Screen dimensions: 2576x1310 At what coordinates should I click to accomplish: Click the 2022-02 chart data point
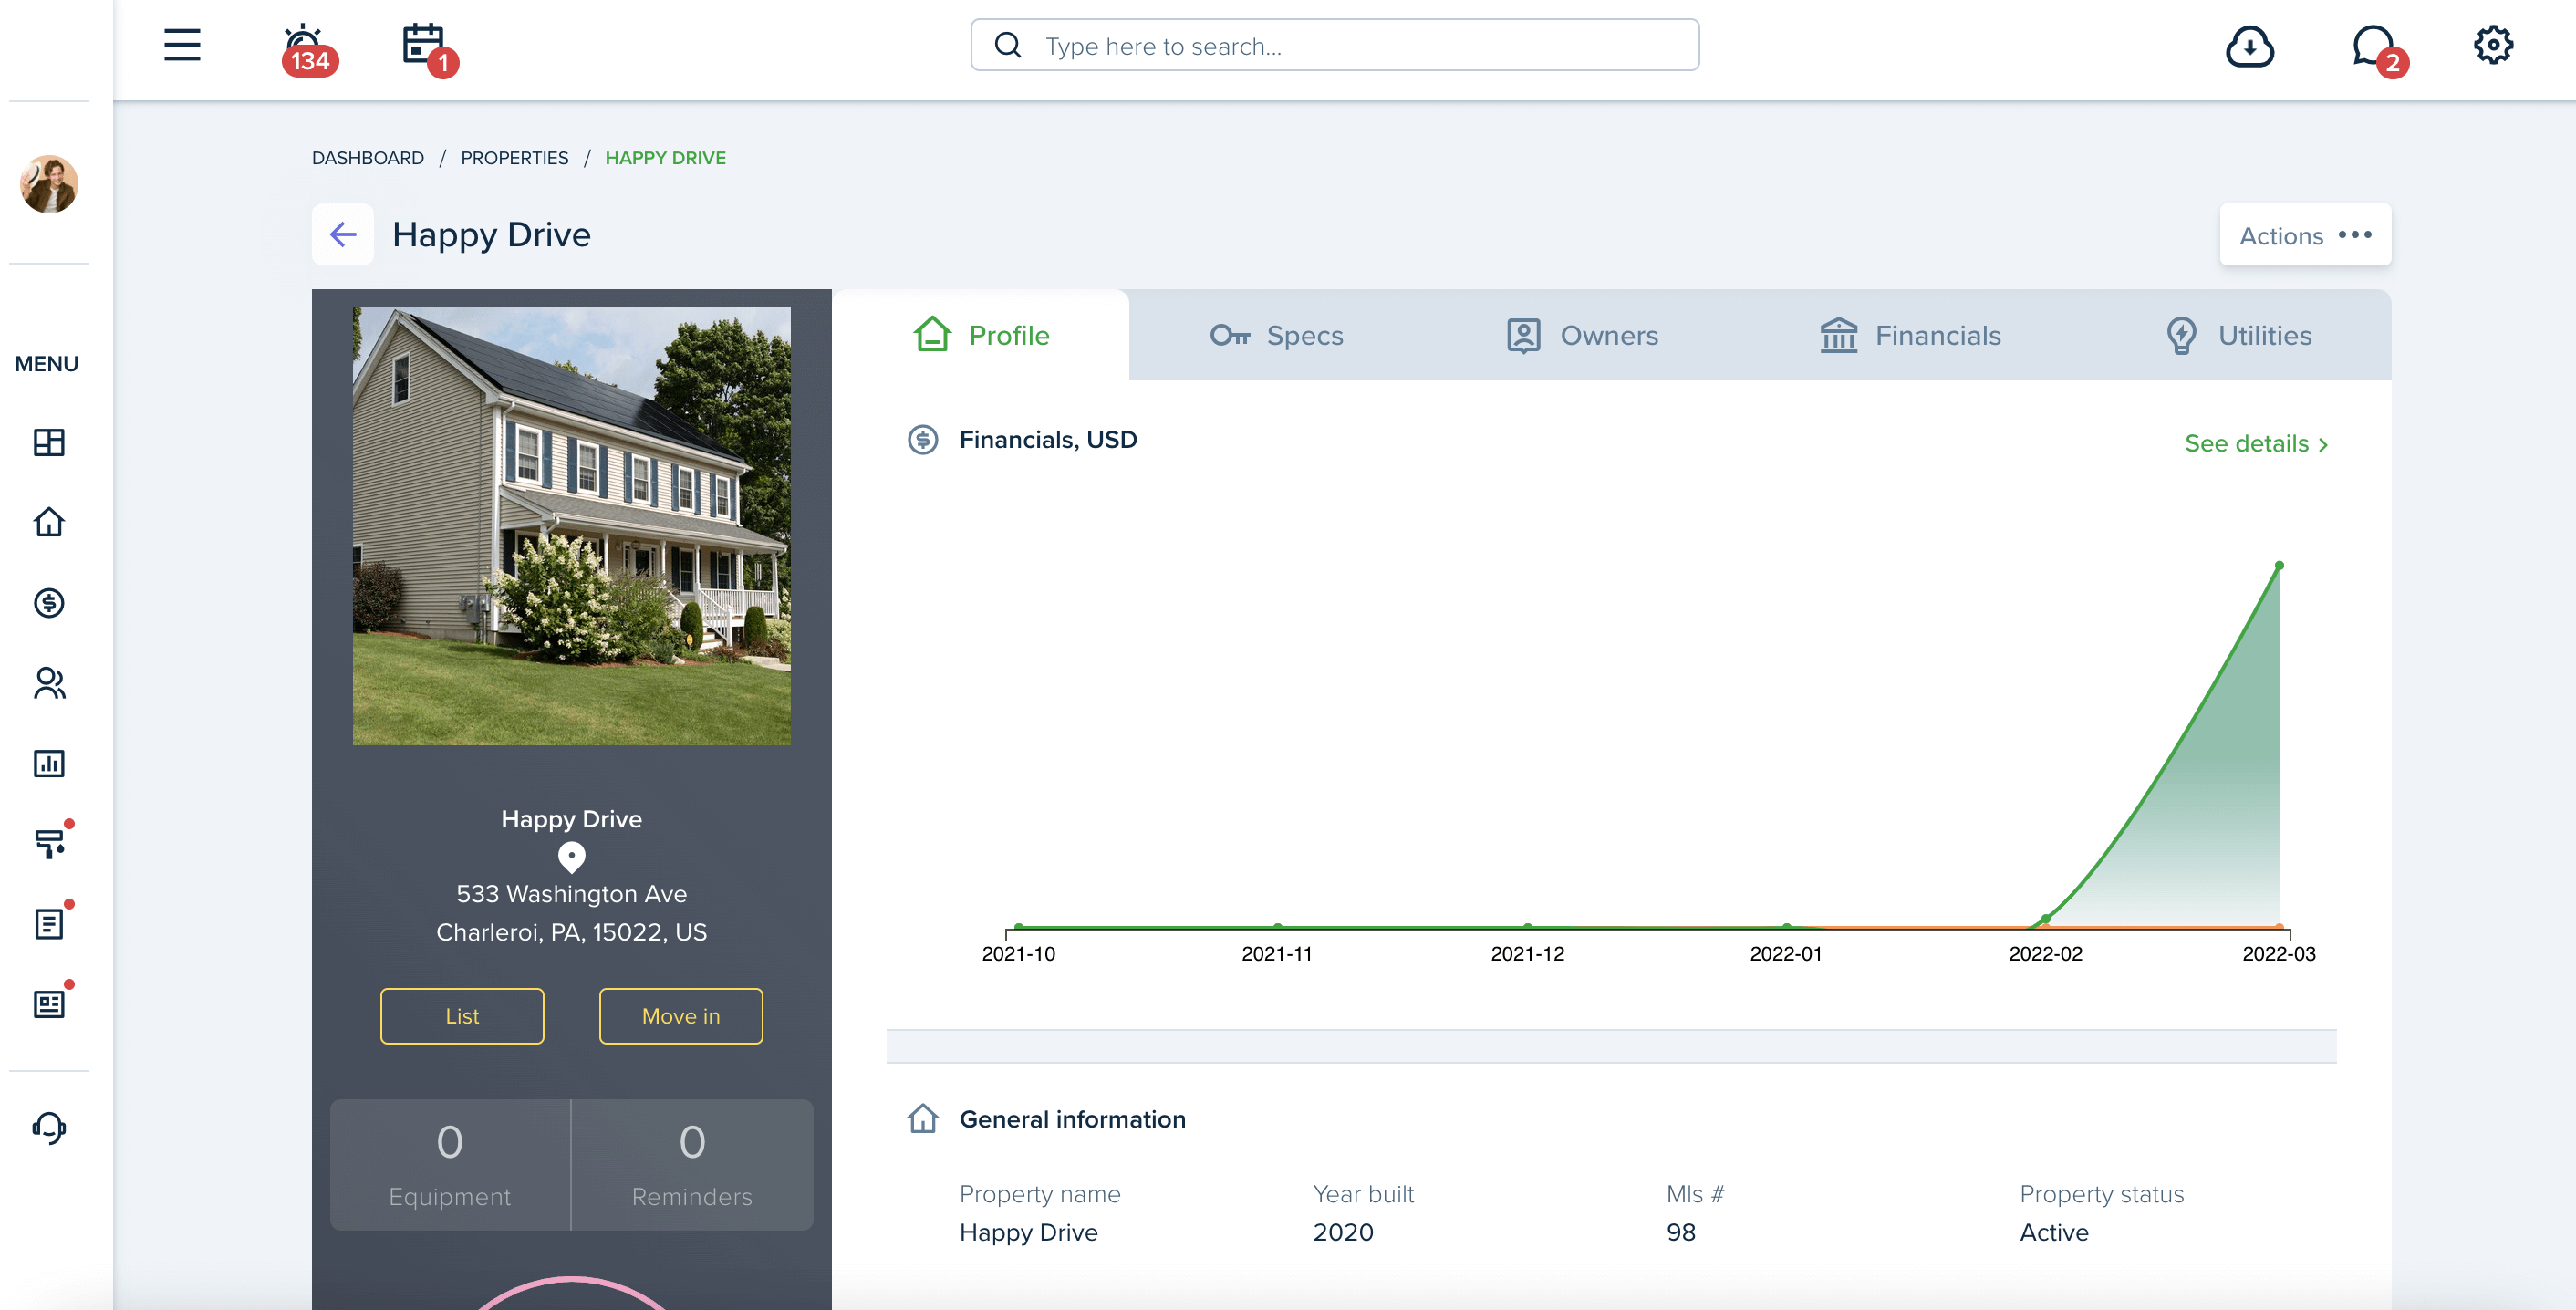[2046, 918]
